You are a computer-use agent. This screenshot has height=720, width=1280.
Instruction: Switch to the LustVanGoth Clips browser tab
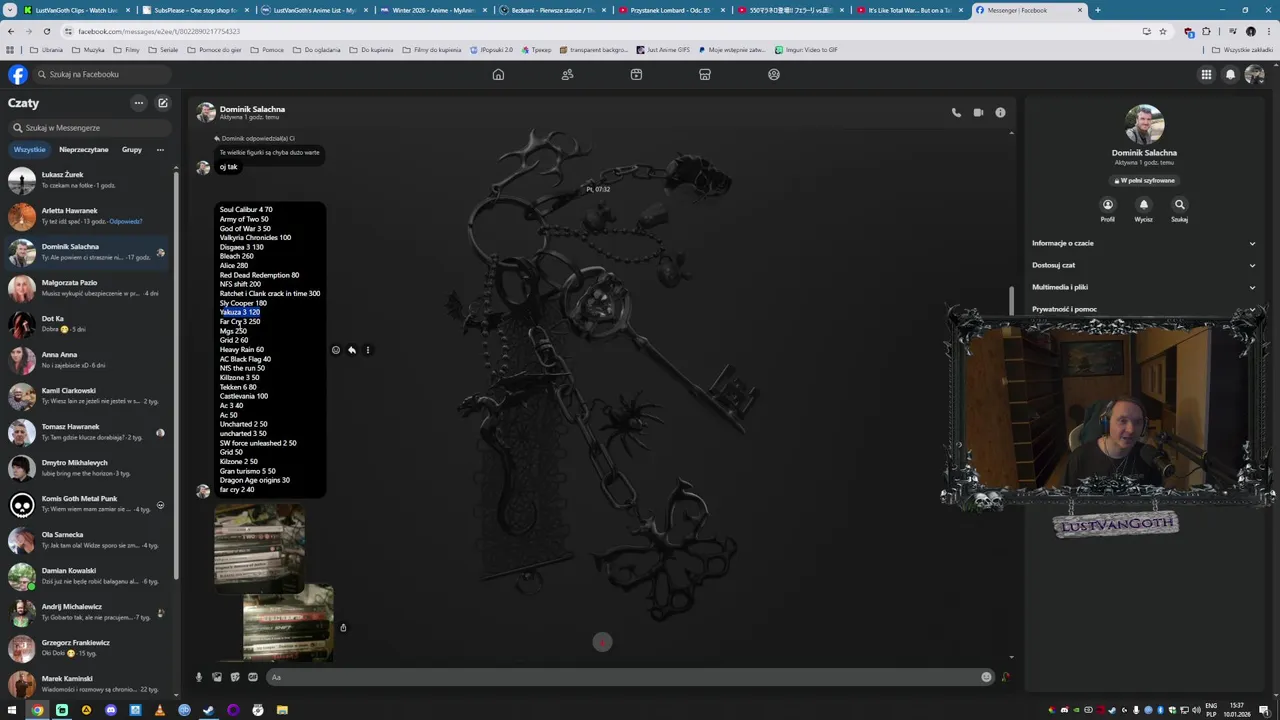76,10
